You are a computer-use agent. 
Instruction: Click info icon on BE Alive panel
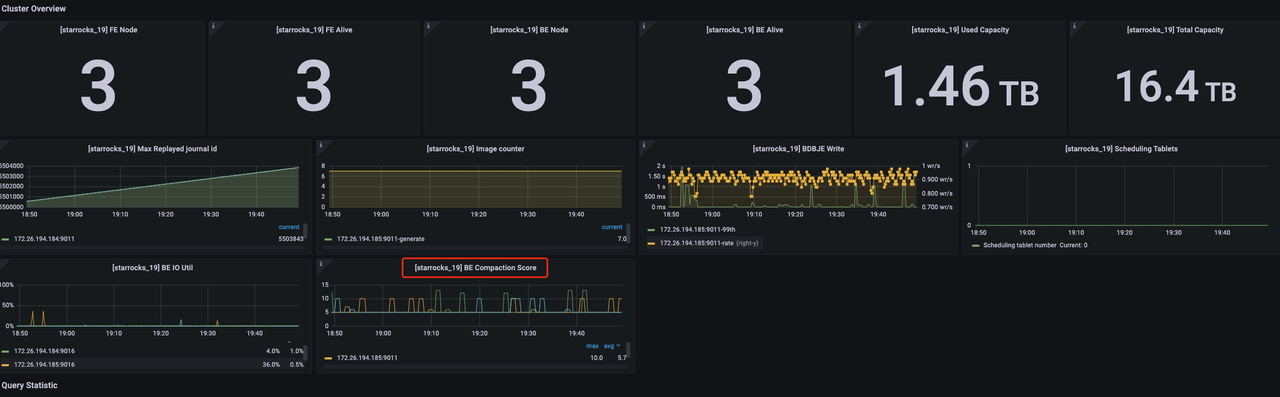tap(644, 26)
